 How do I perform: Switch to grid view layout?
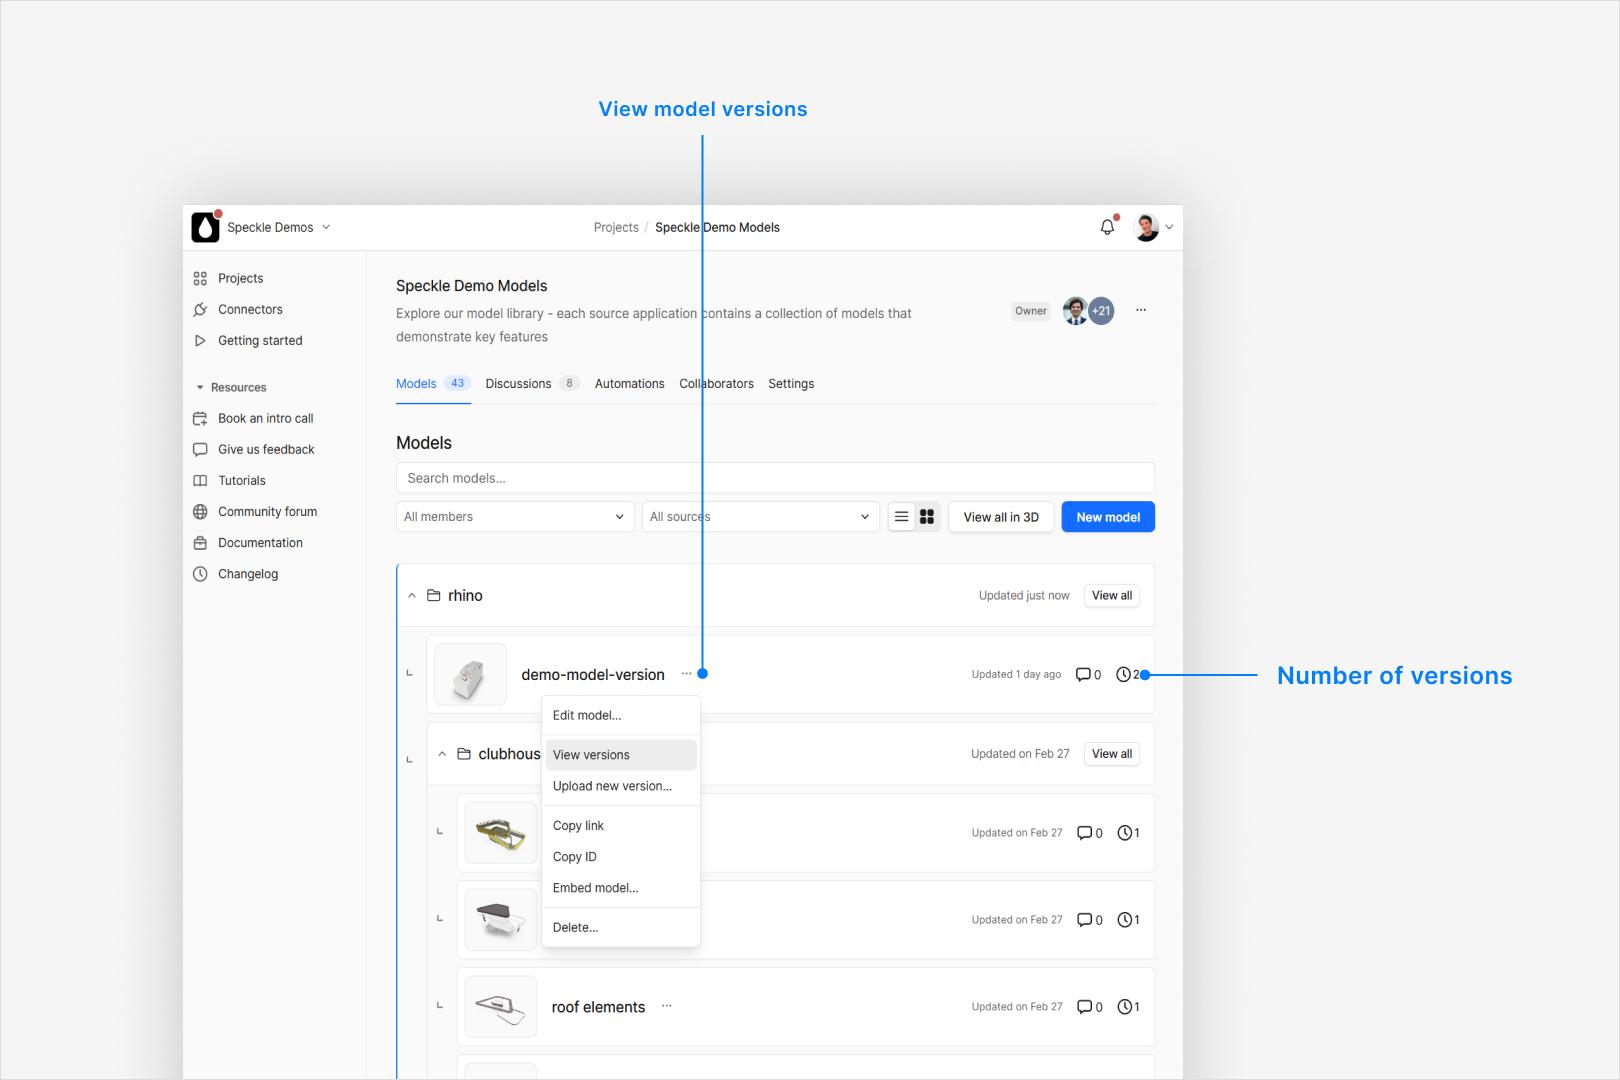927,517
